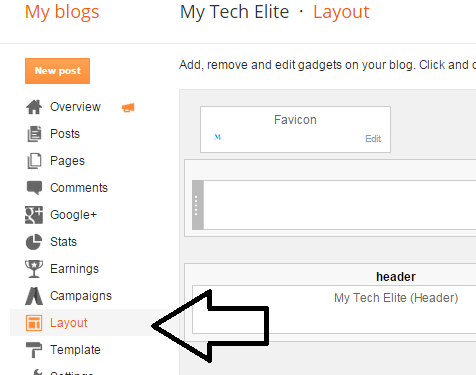Click the Google+ icon
This screenshot has height=375, width=476.
click(34, 215)
